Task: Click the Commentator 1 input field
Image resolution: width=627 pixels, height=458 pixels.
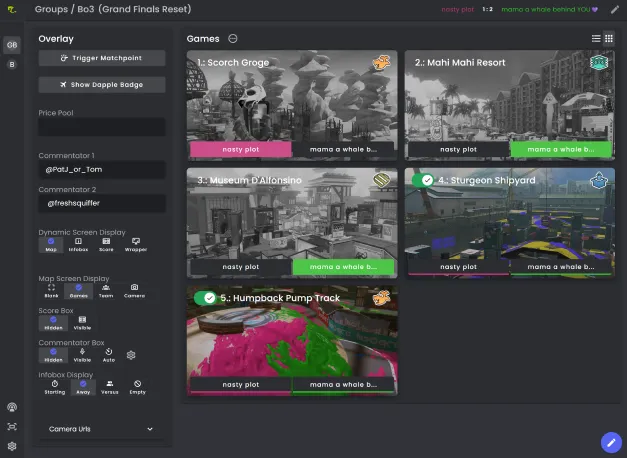Action: (101, 171)
